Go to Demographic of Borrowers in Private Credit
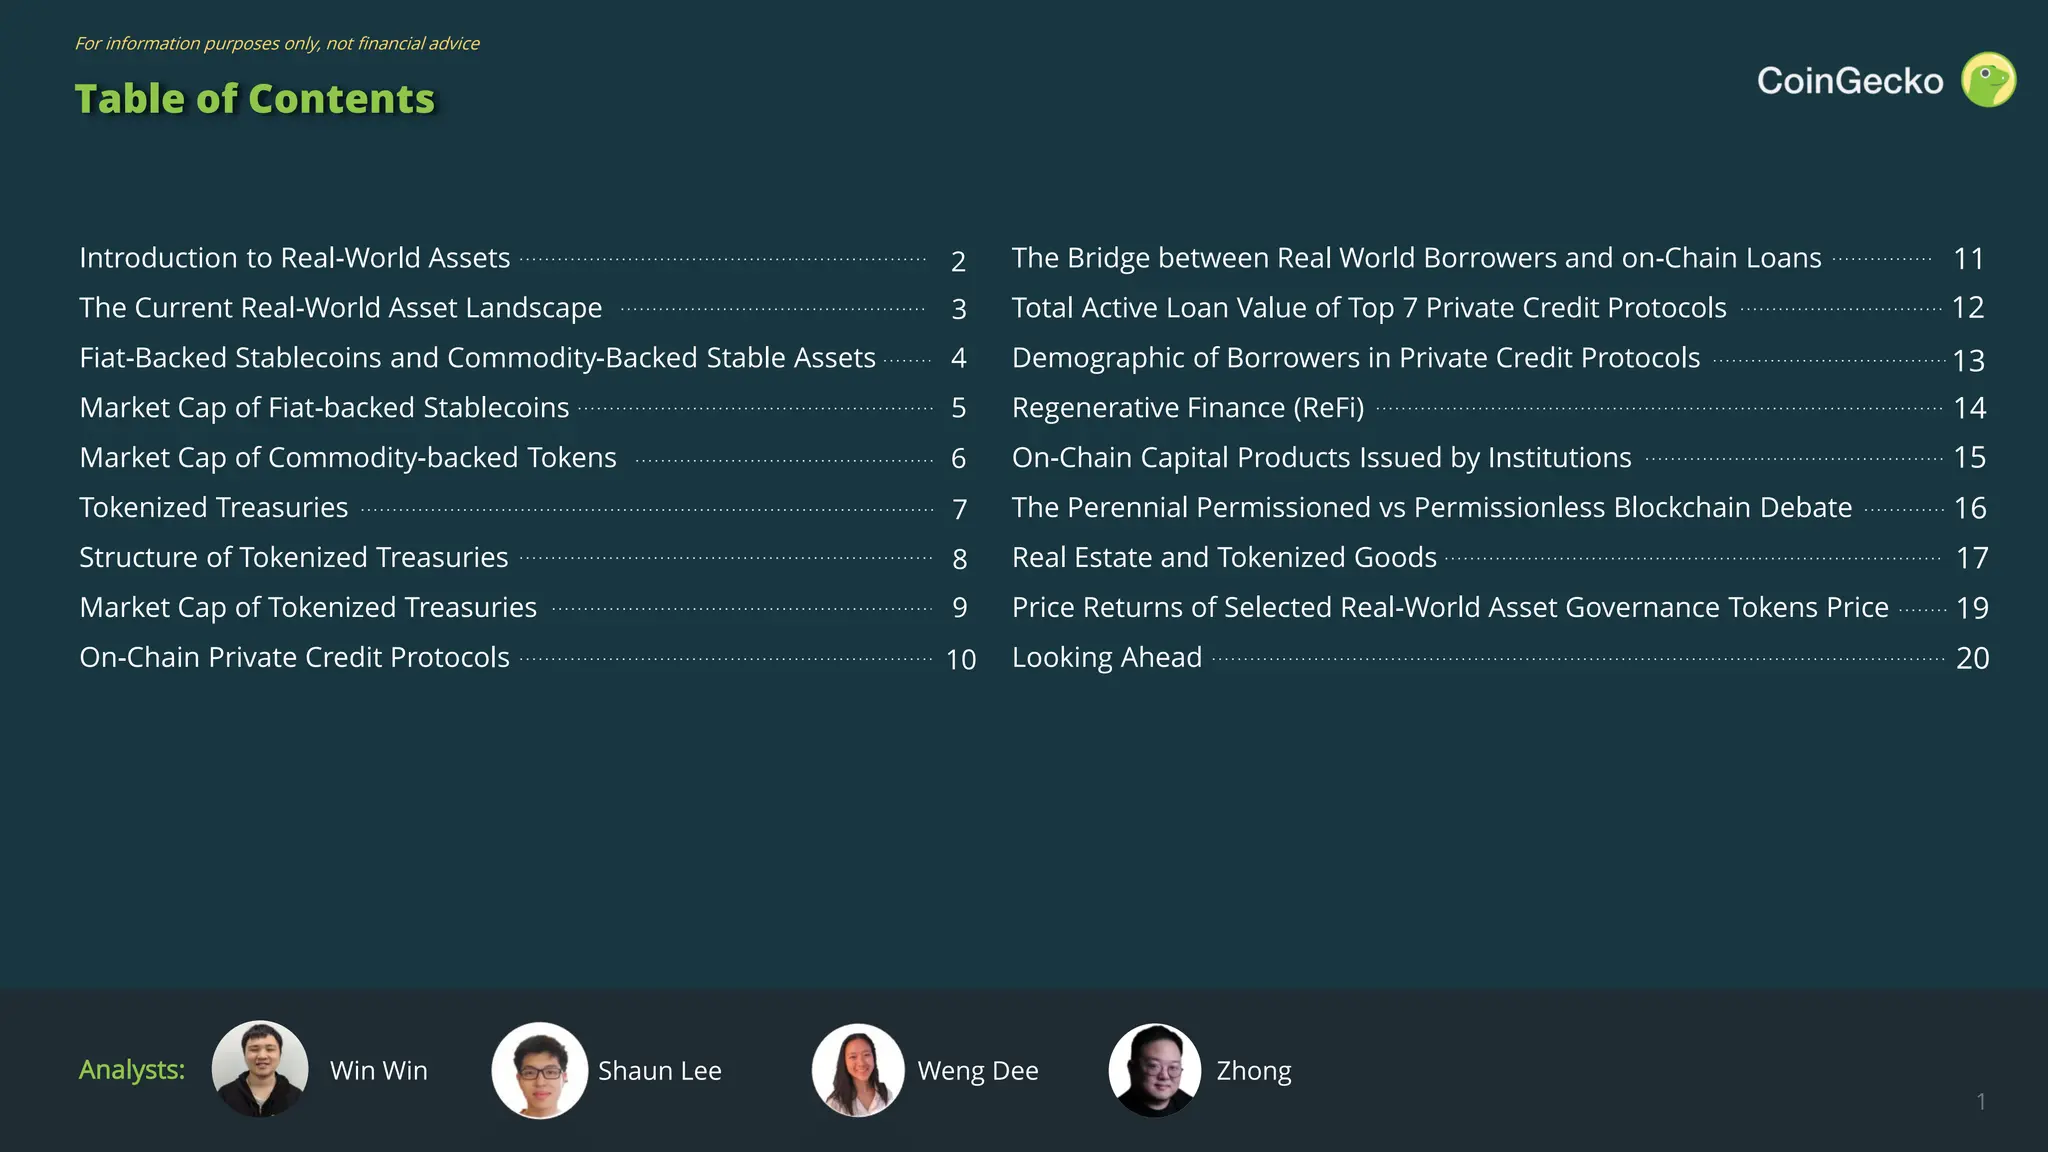This screenshot has height=1152, width=2048. click(x=1356, y=358)
